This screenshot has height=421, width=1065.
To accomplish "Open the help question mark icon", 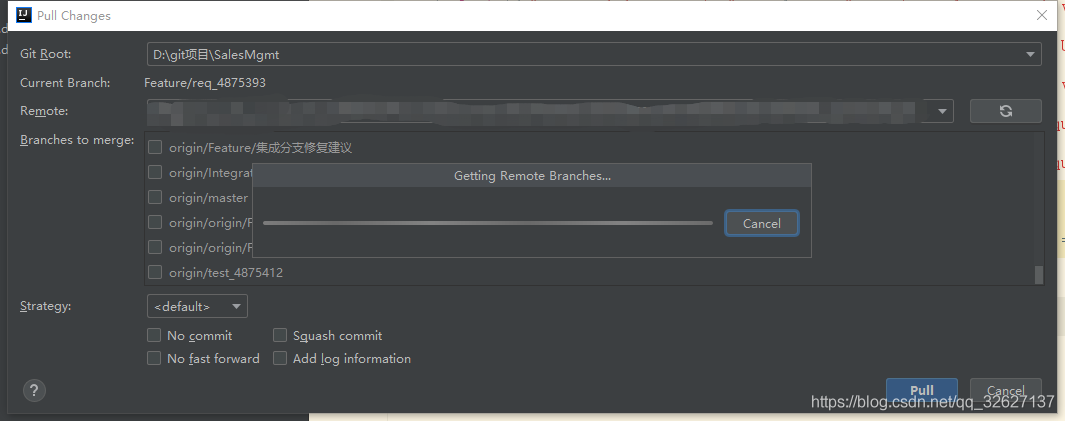I will coord(34,390).
